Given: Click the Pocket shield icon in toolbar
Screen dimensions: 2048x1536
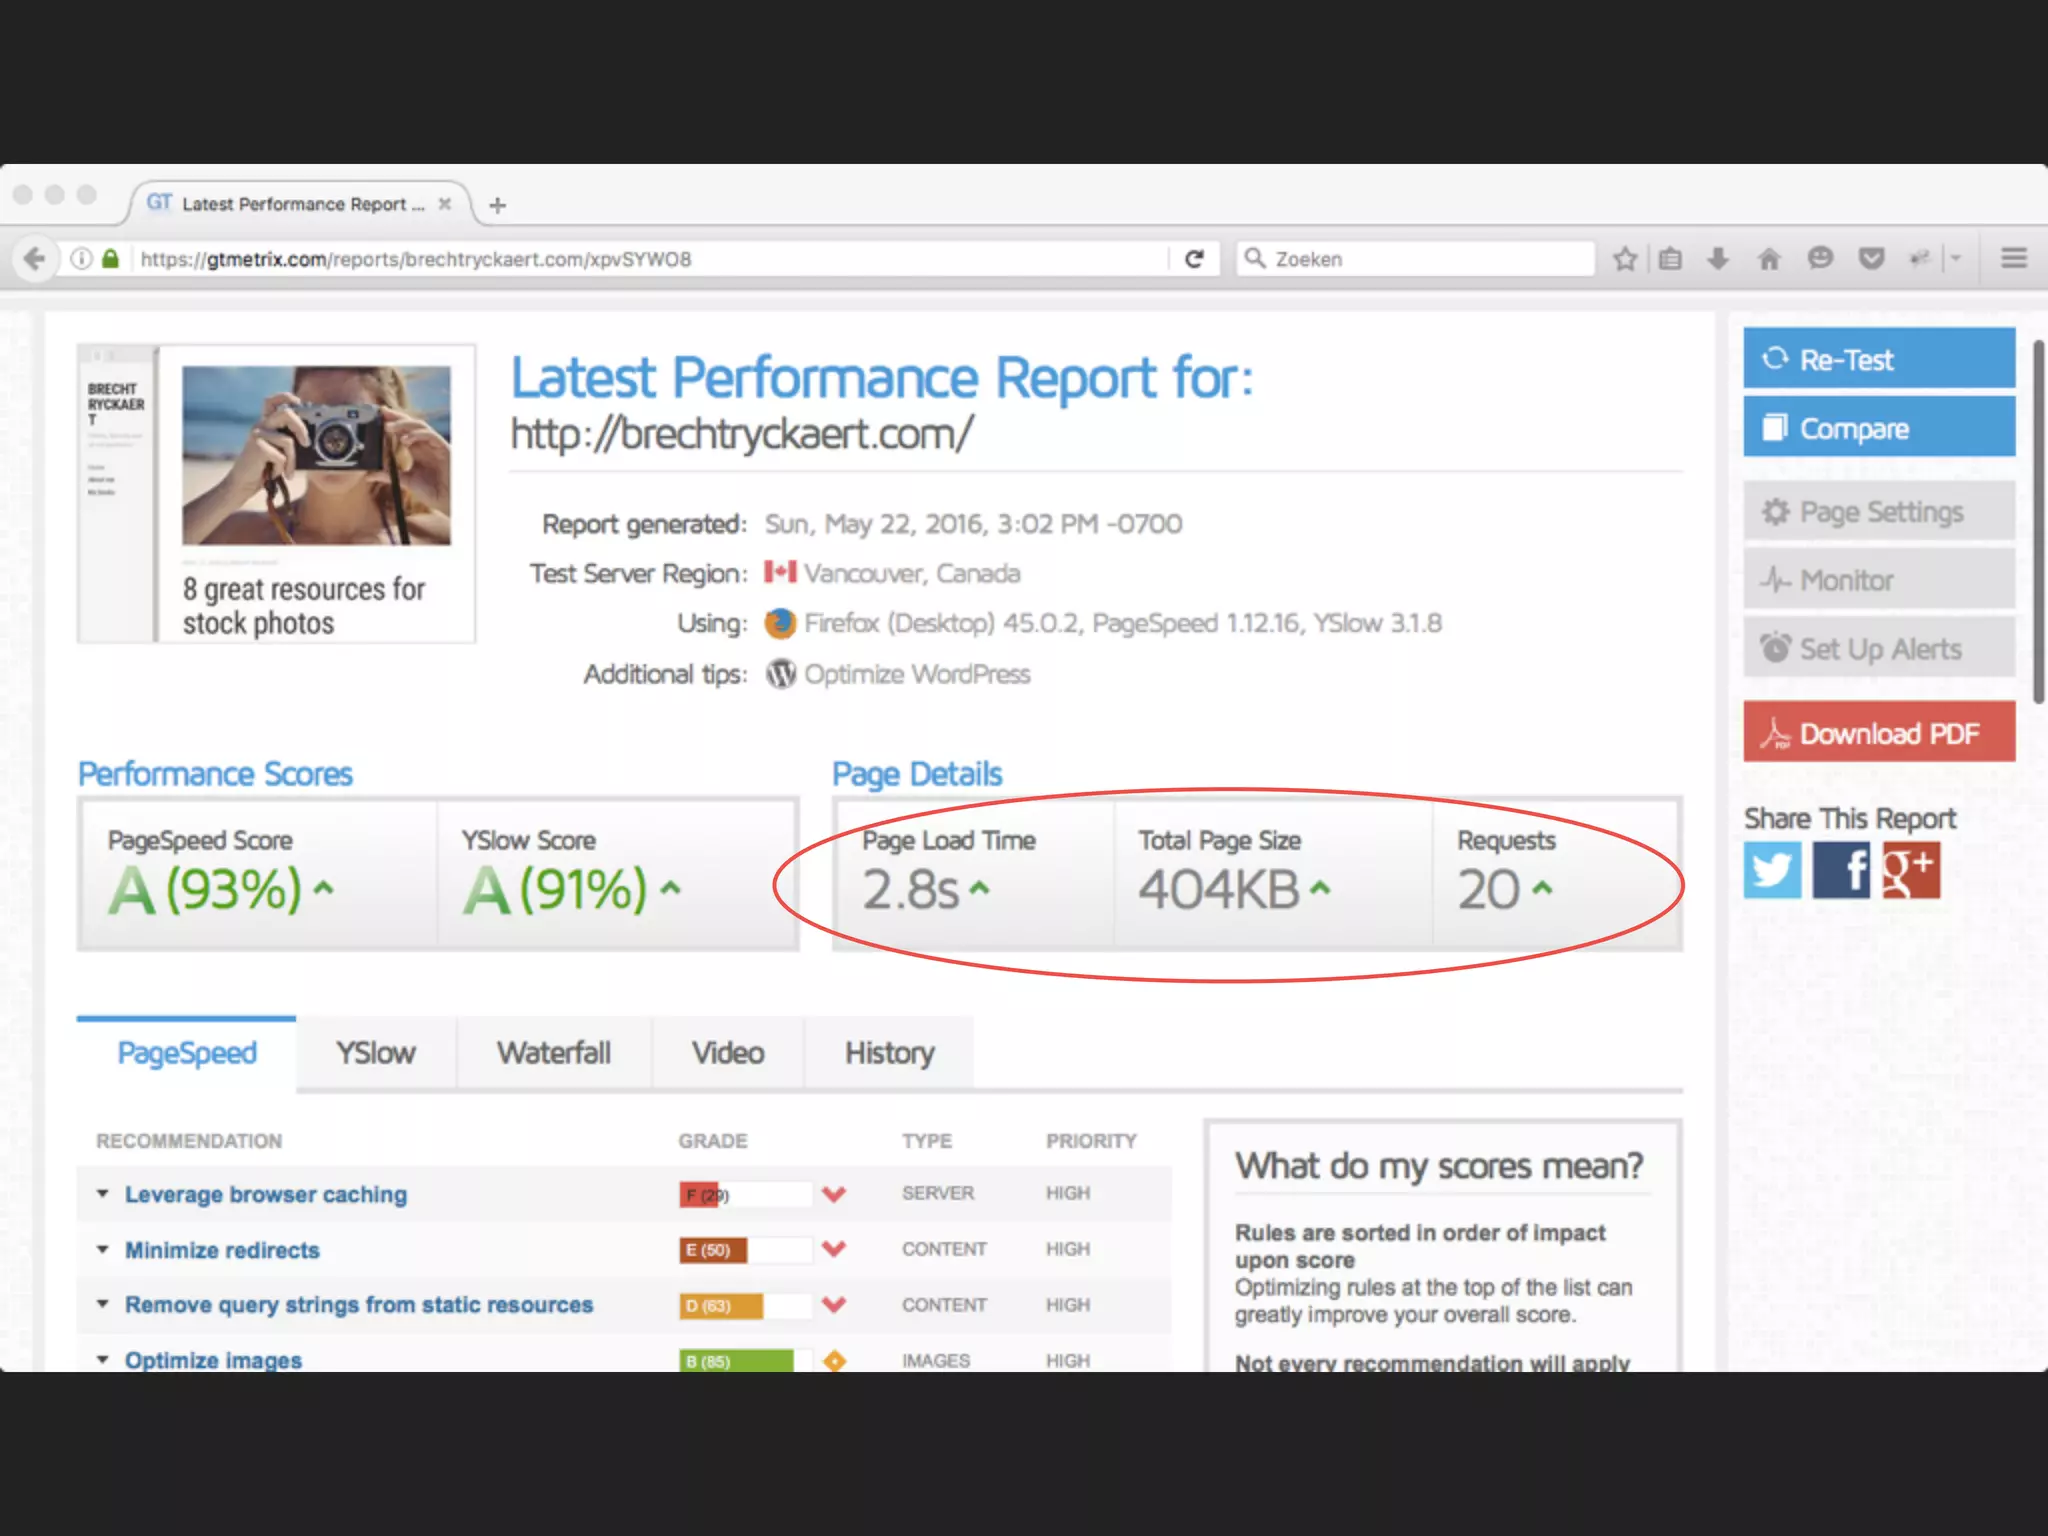Looking at the screenshot, I should point(1872,259).
